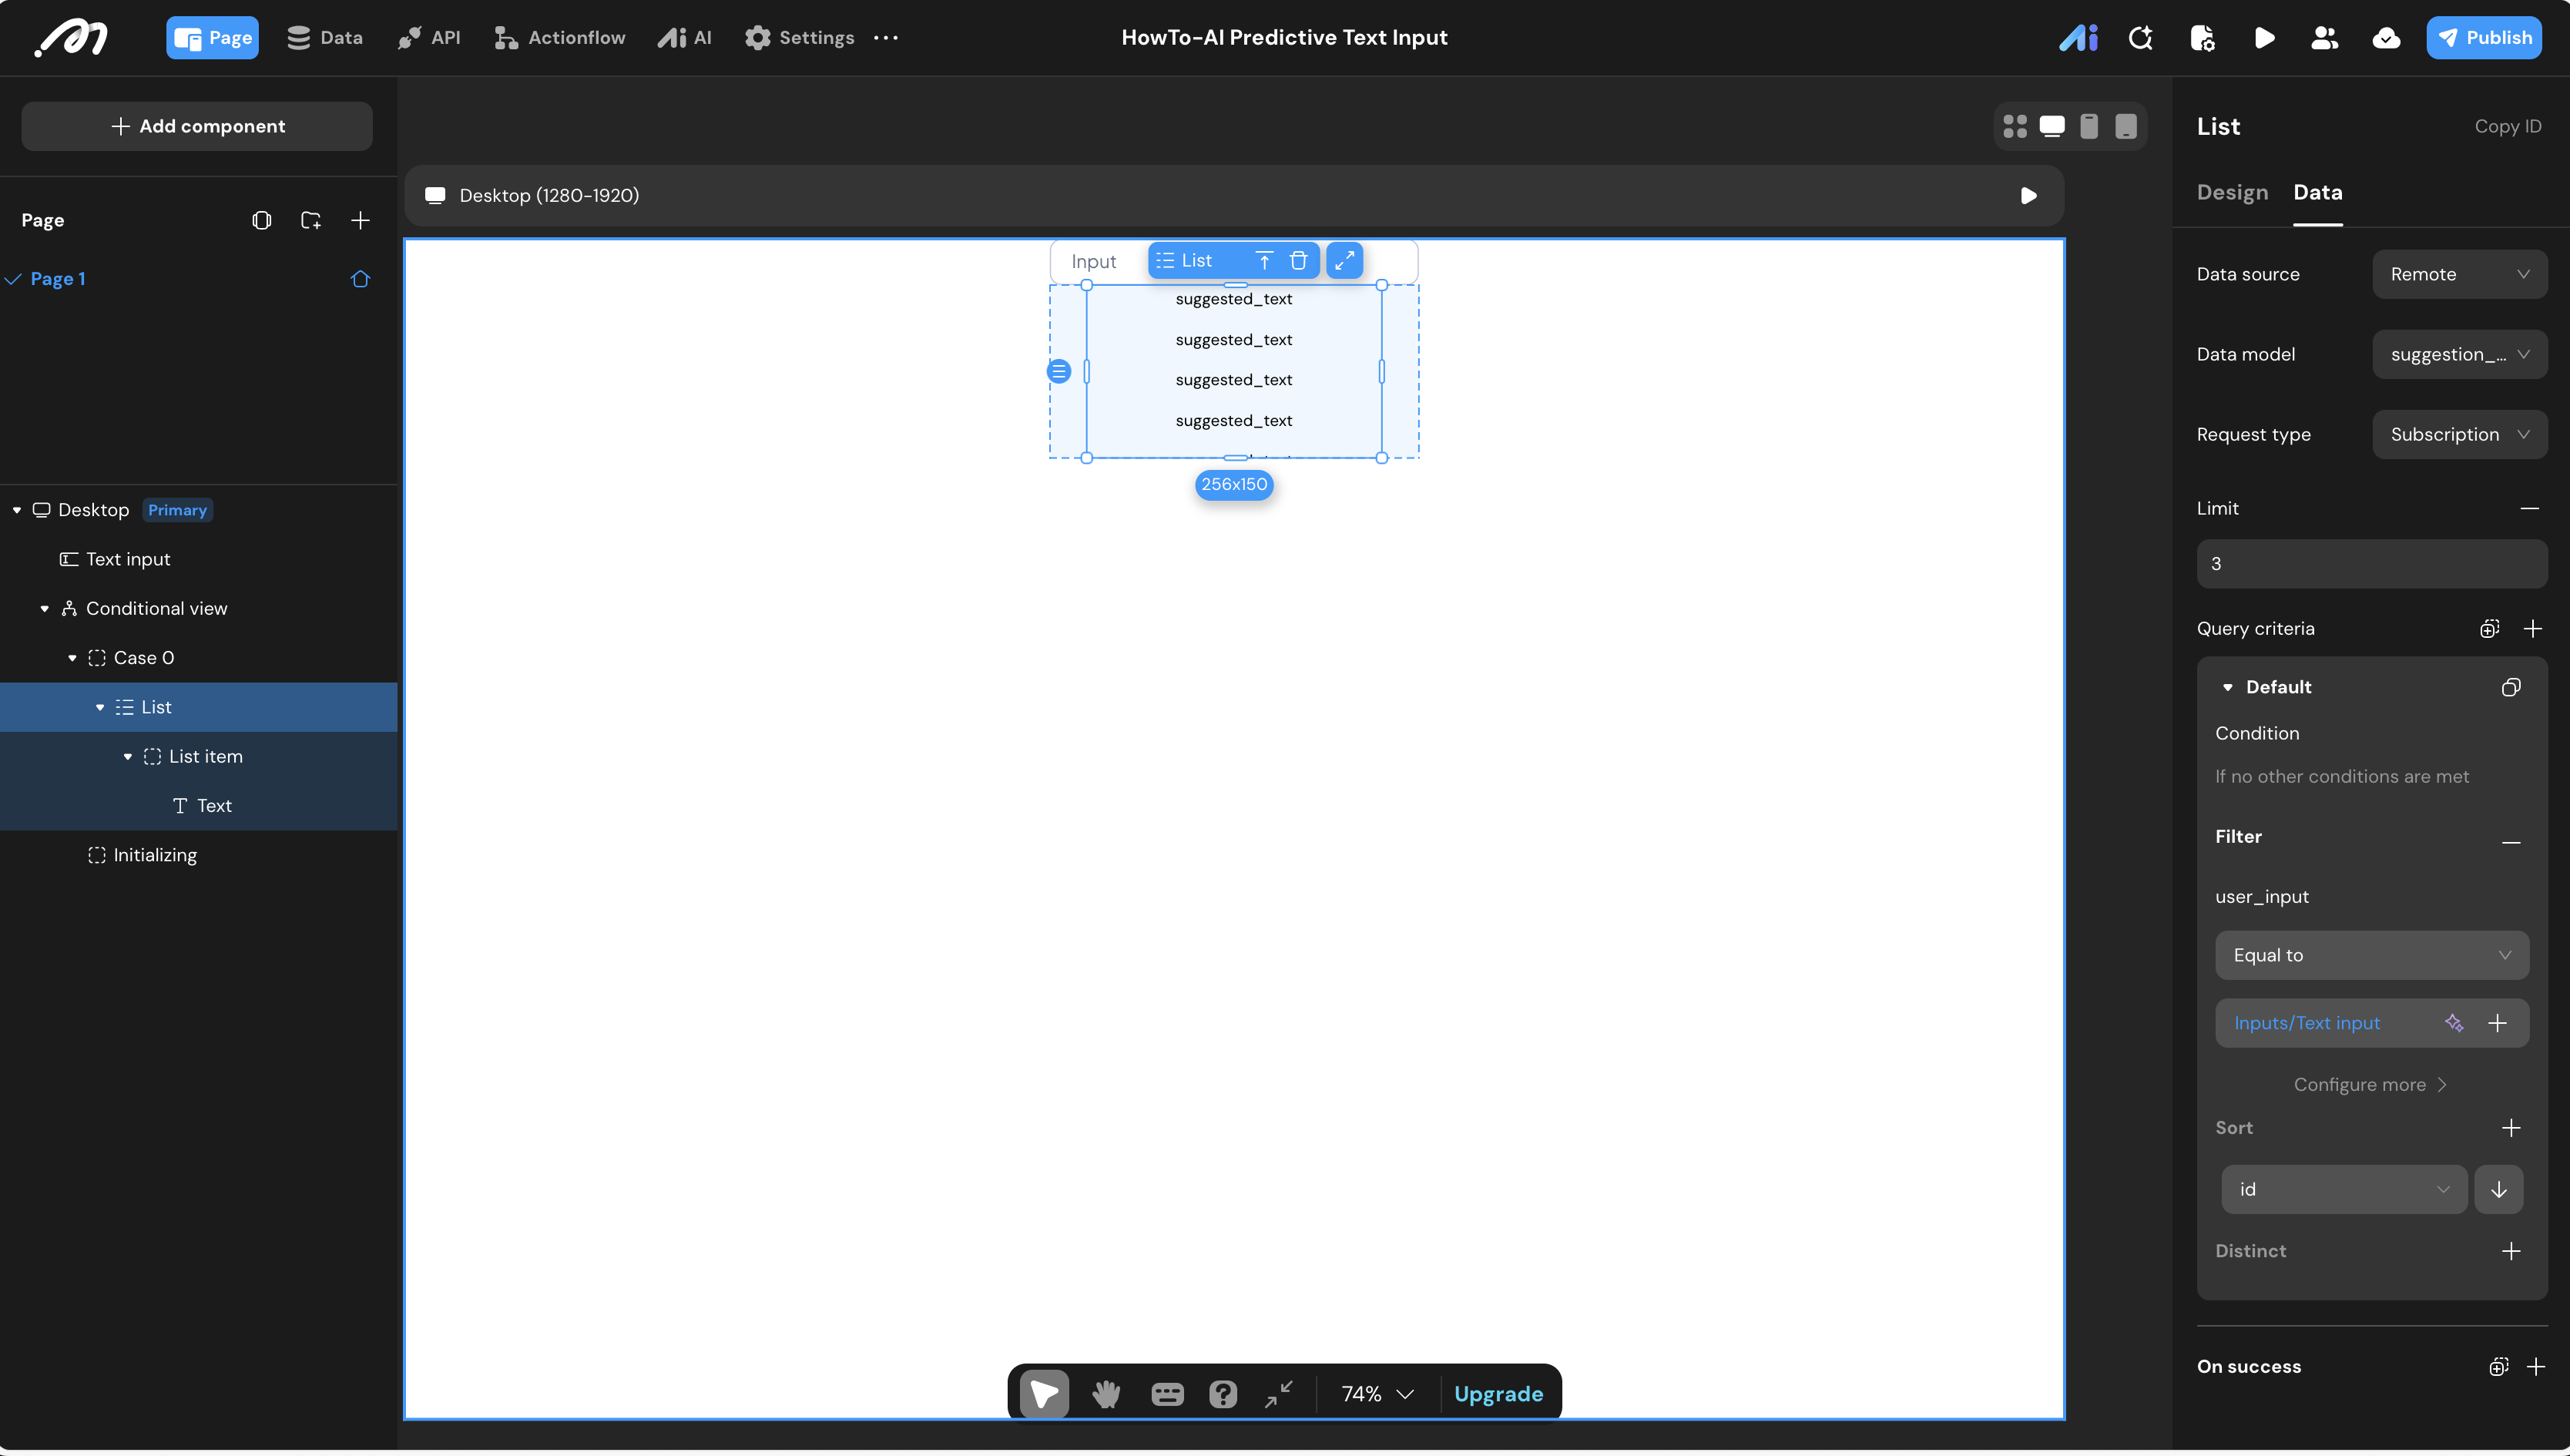Click the Add component button
2570x1456 pixels.
pyautogui.click(x=197, y=126)
